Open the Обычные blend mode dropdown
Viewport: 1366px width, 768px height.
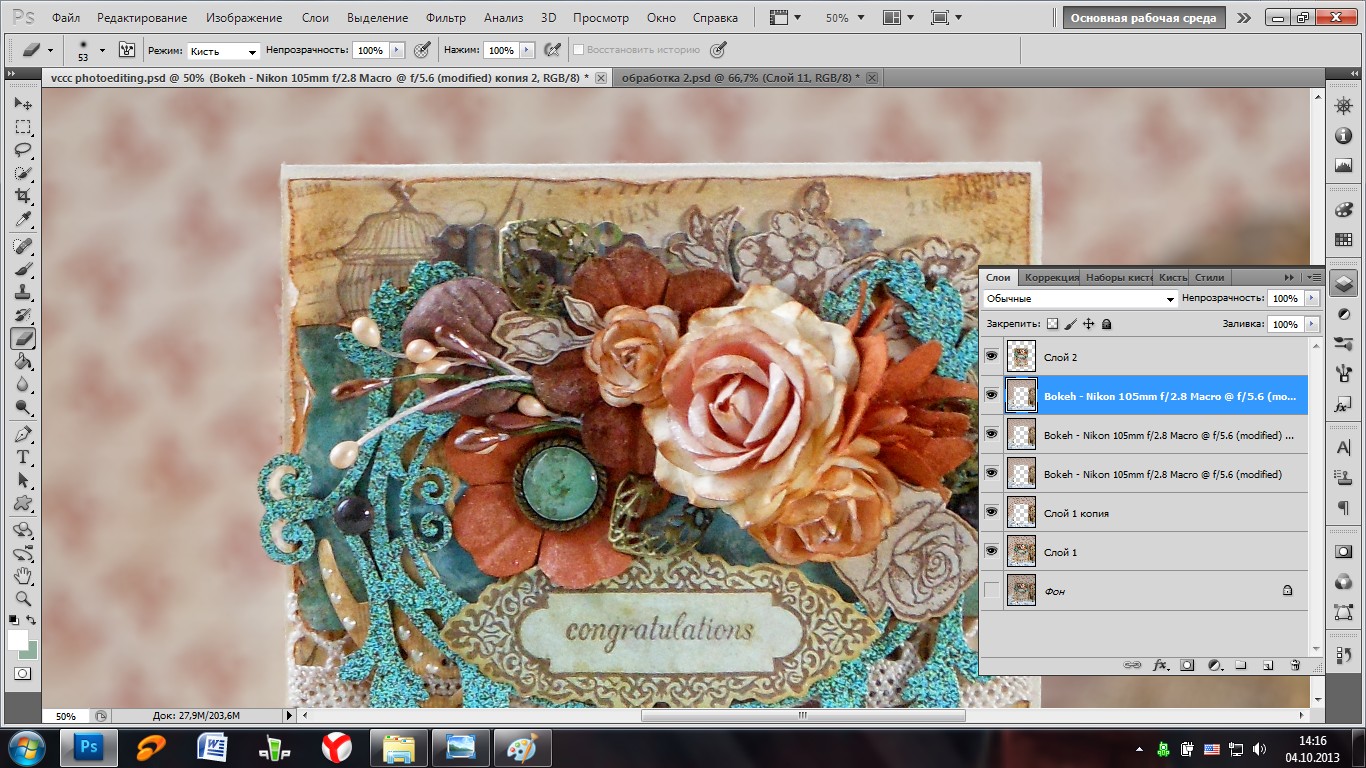click(1080, 299)
